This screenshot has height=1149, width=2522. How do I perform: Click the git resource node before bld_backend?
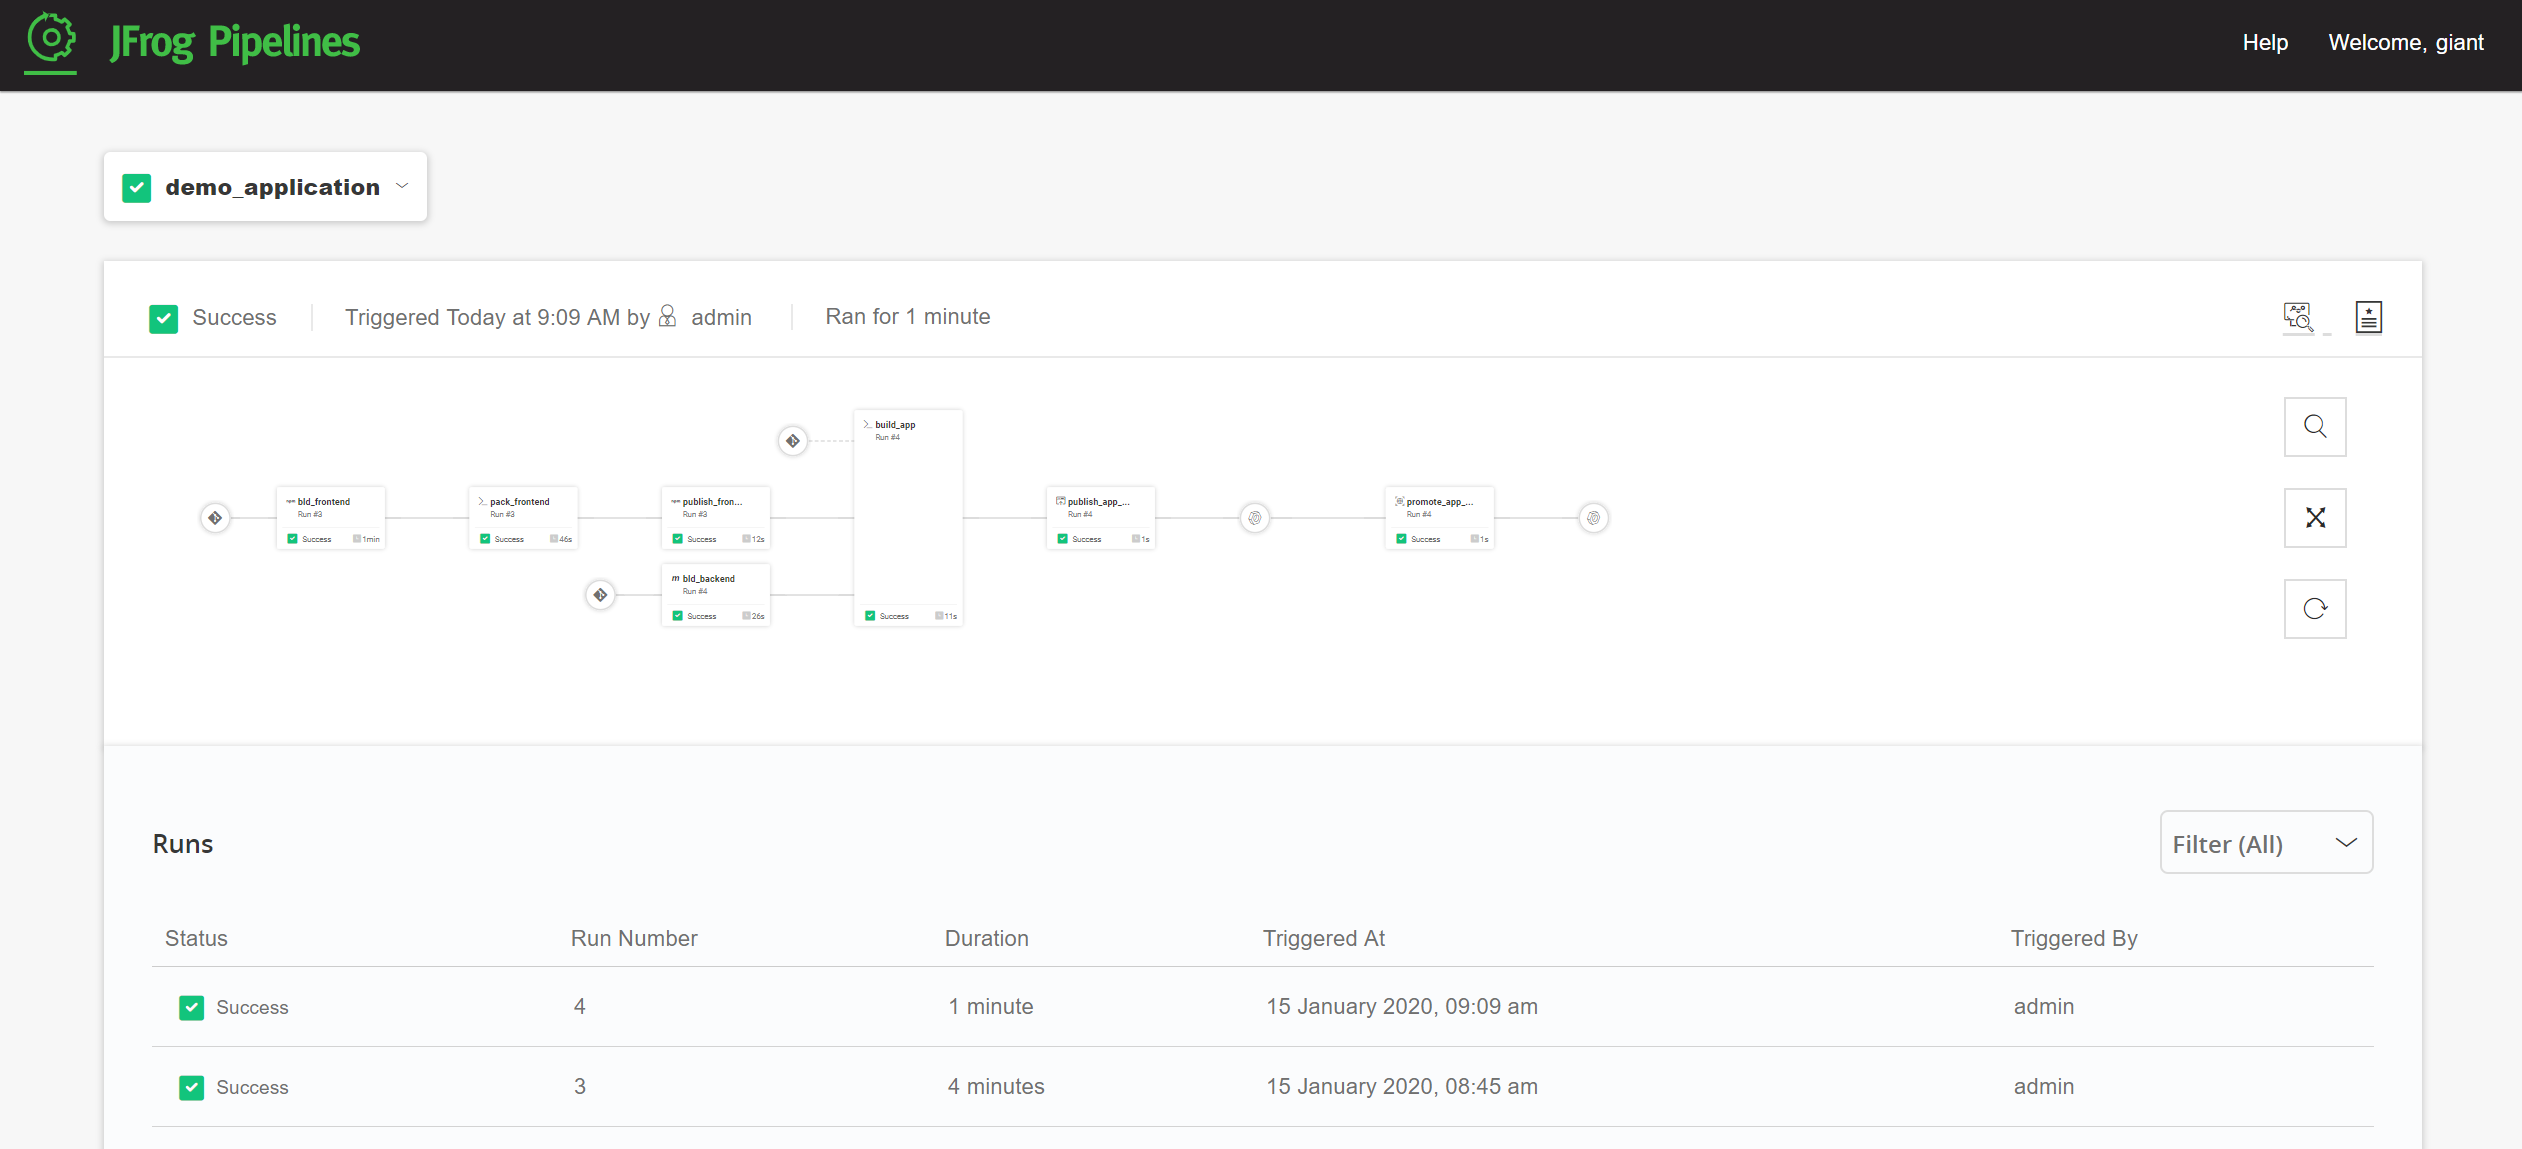click(600, 595)
